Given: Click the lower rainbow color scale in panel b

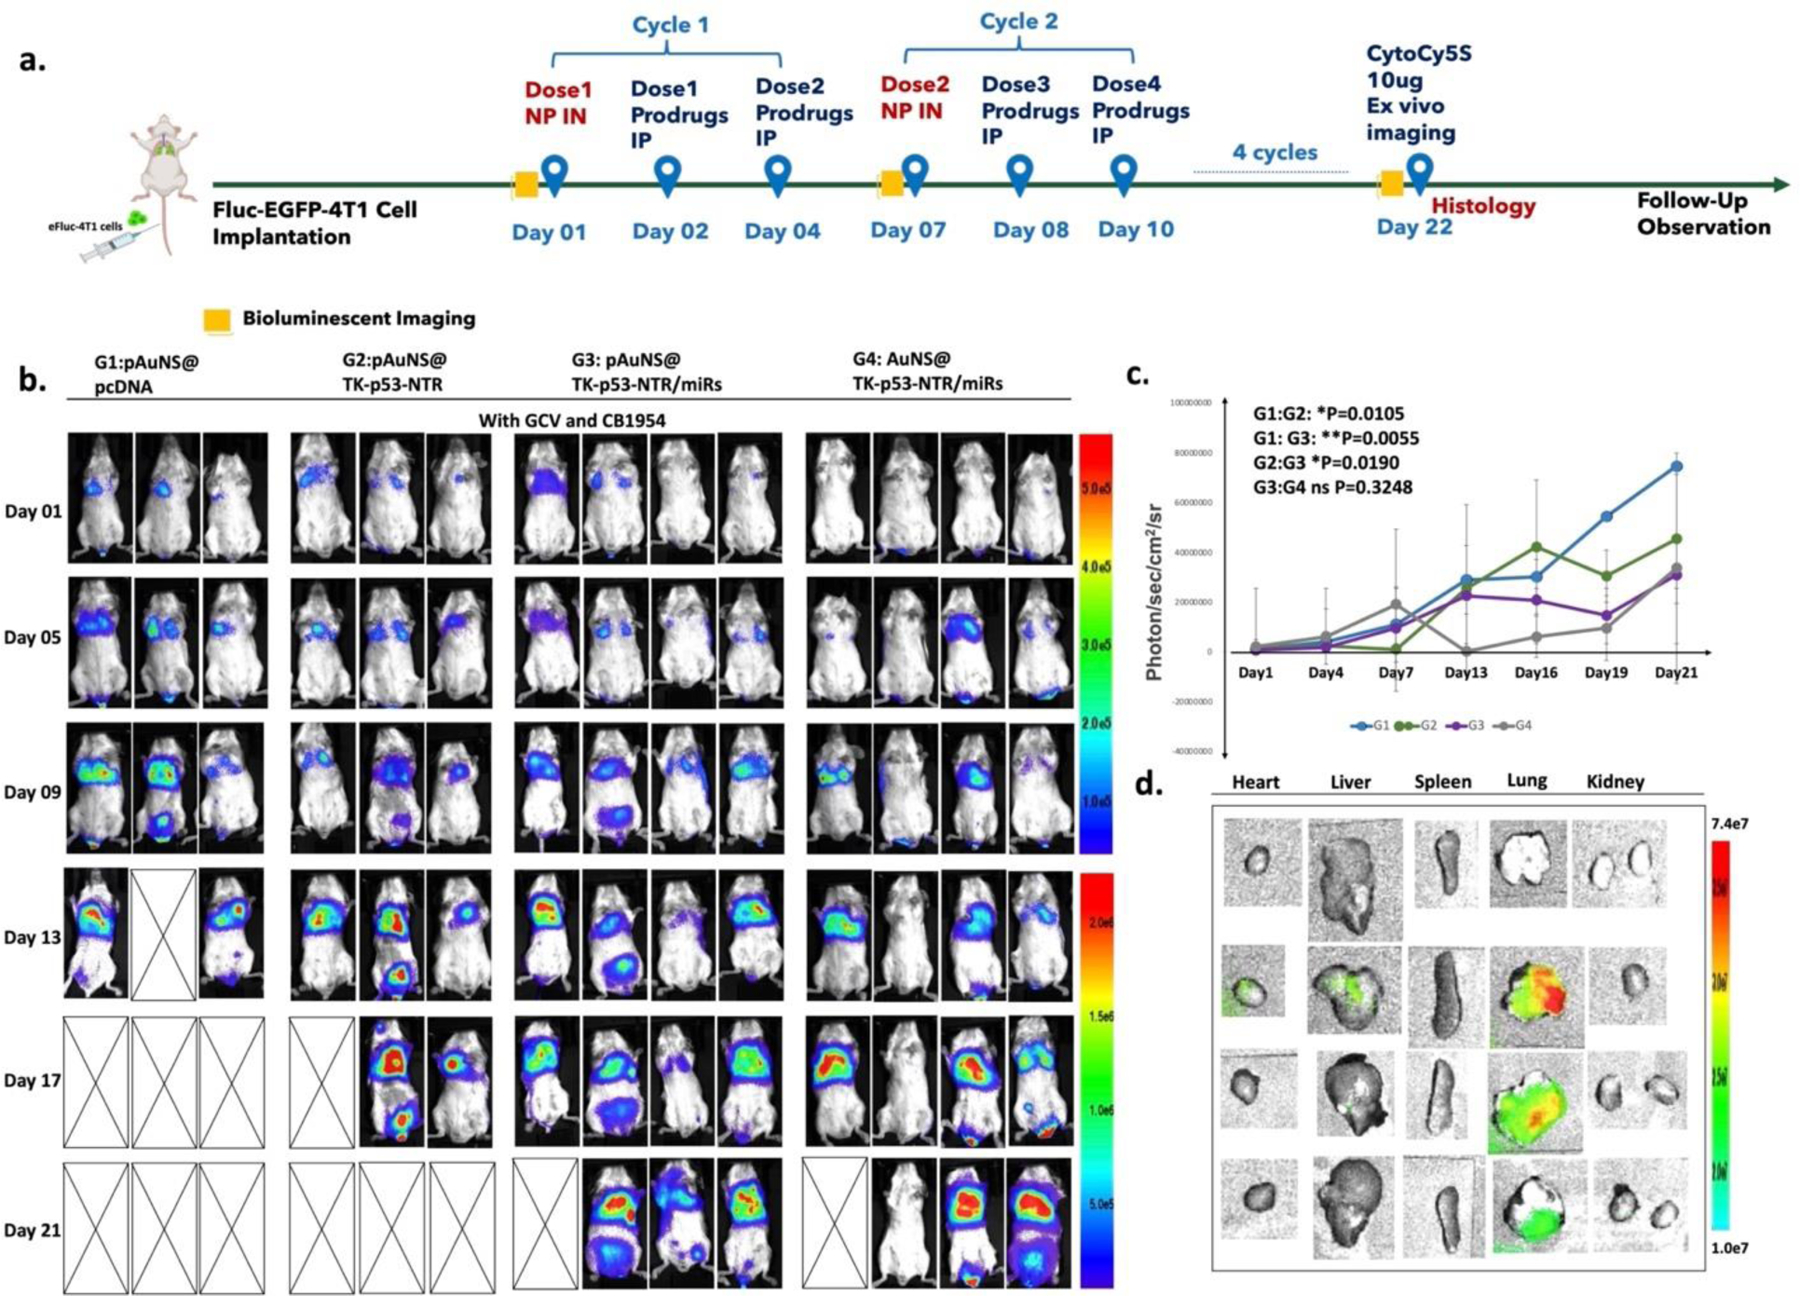Looking at the screenshot, I should [1096, 1080].
